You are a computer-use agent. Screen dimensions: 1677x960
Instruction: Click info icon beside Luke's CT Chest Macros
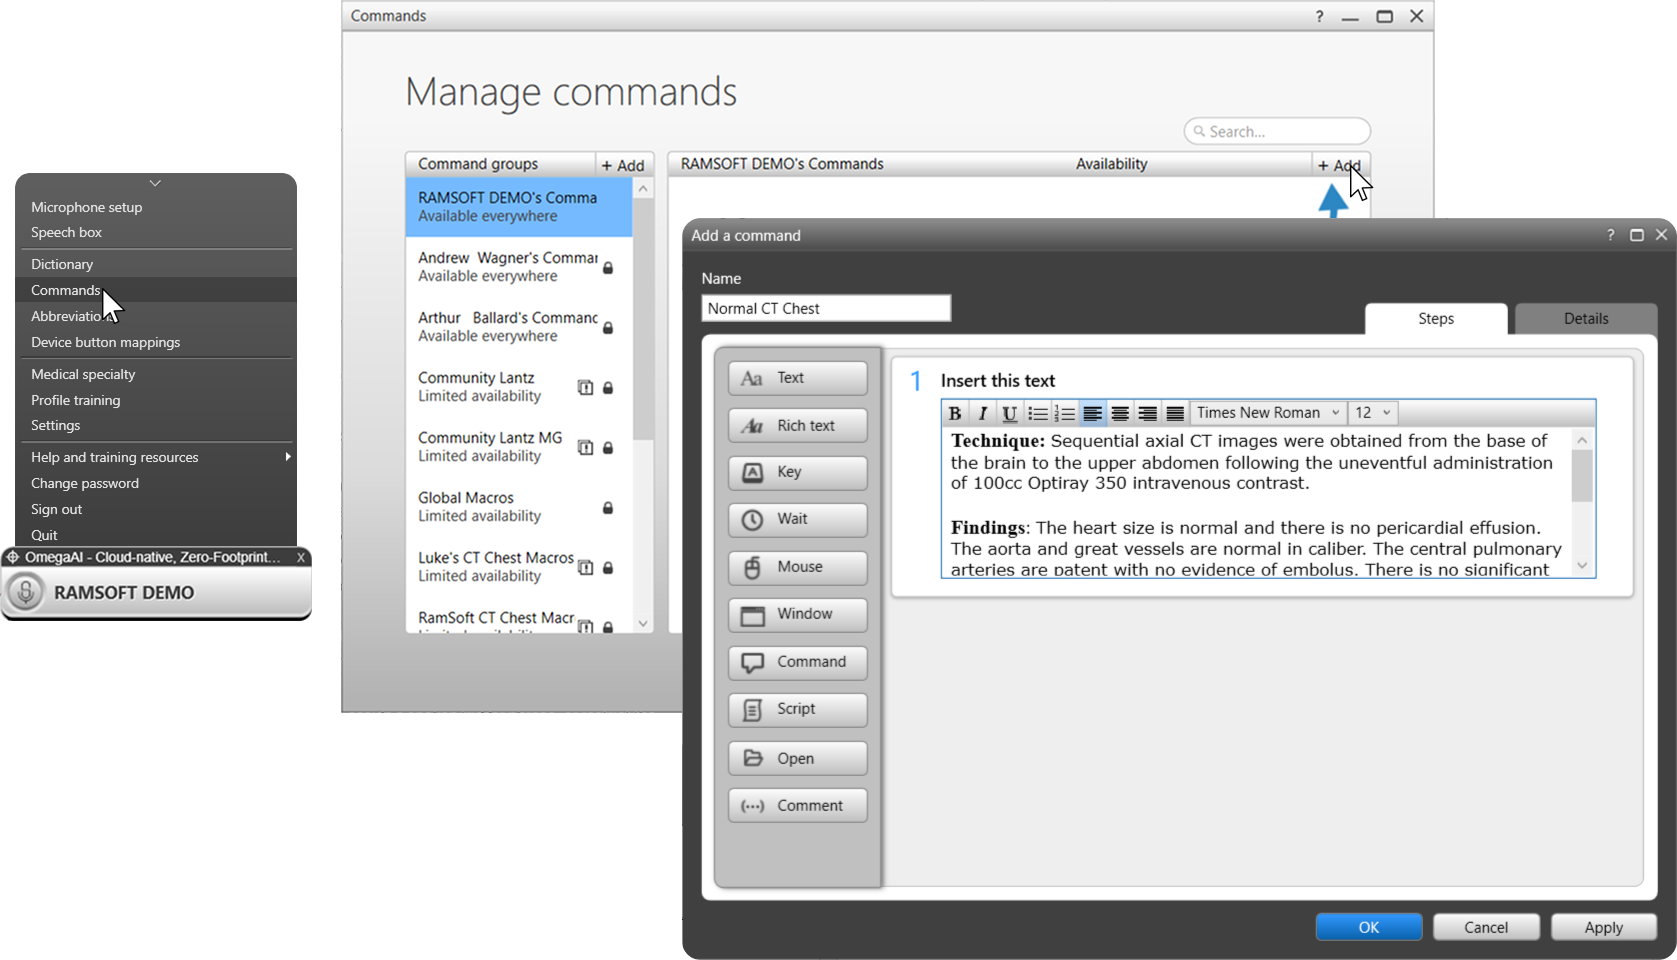586,568
